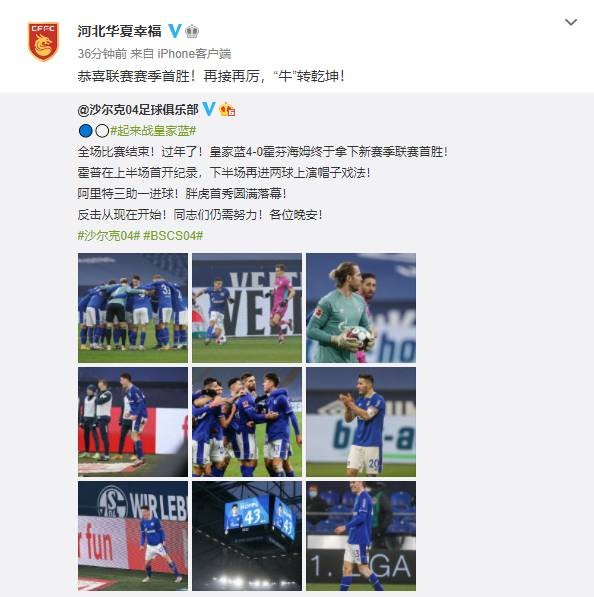Click the 来自 iPhone客户端 source link
The height and width of the screenshot is (597, 594).
point(180,54)
